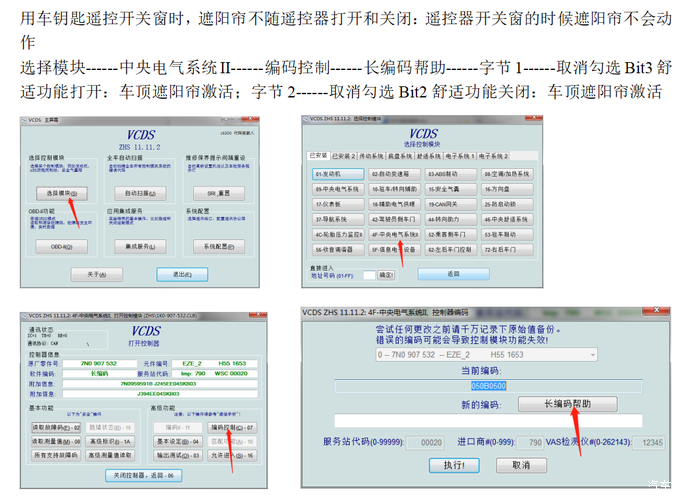This screenshot has height=497, width=700.
Task: Click the 自动扫描 button
Action: coord(140,193)
